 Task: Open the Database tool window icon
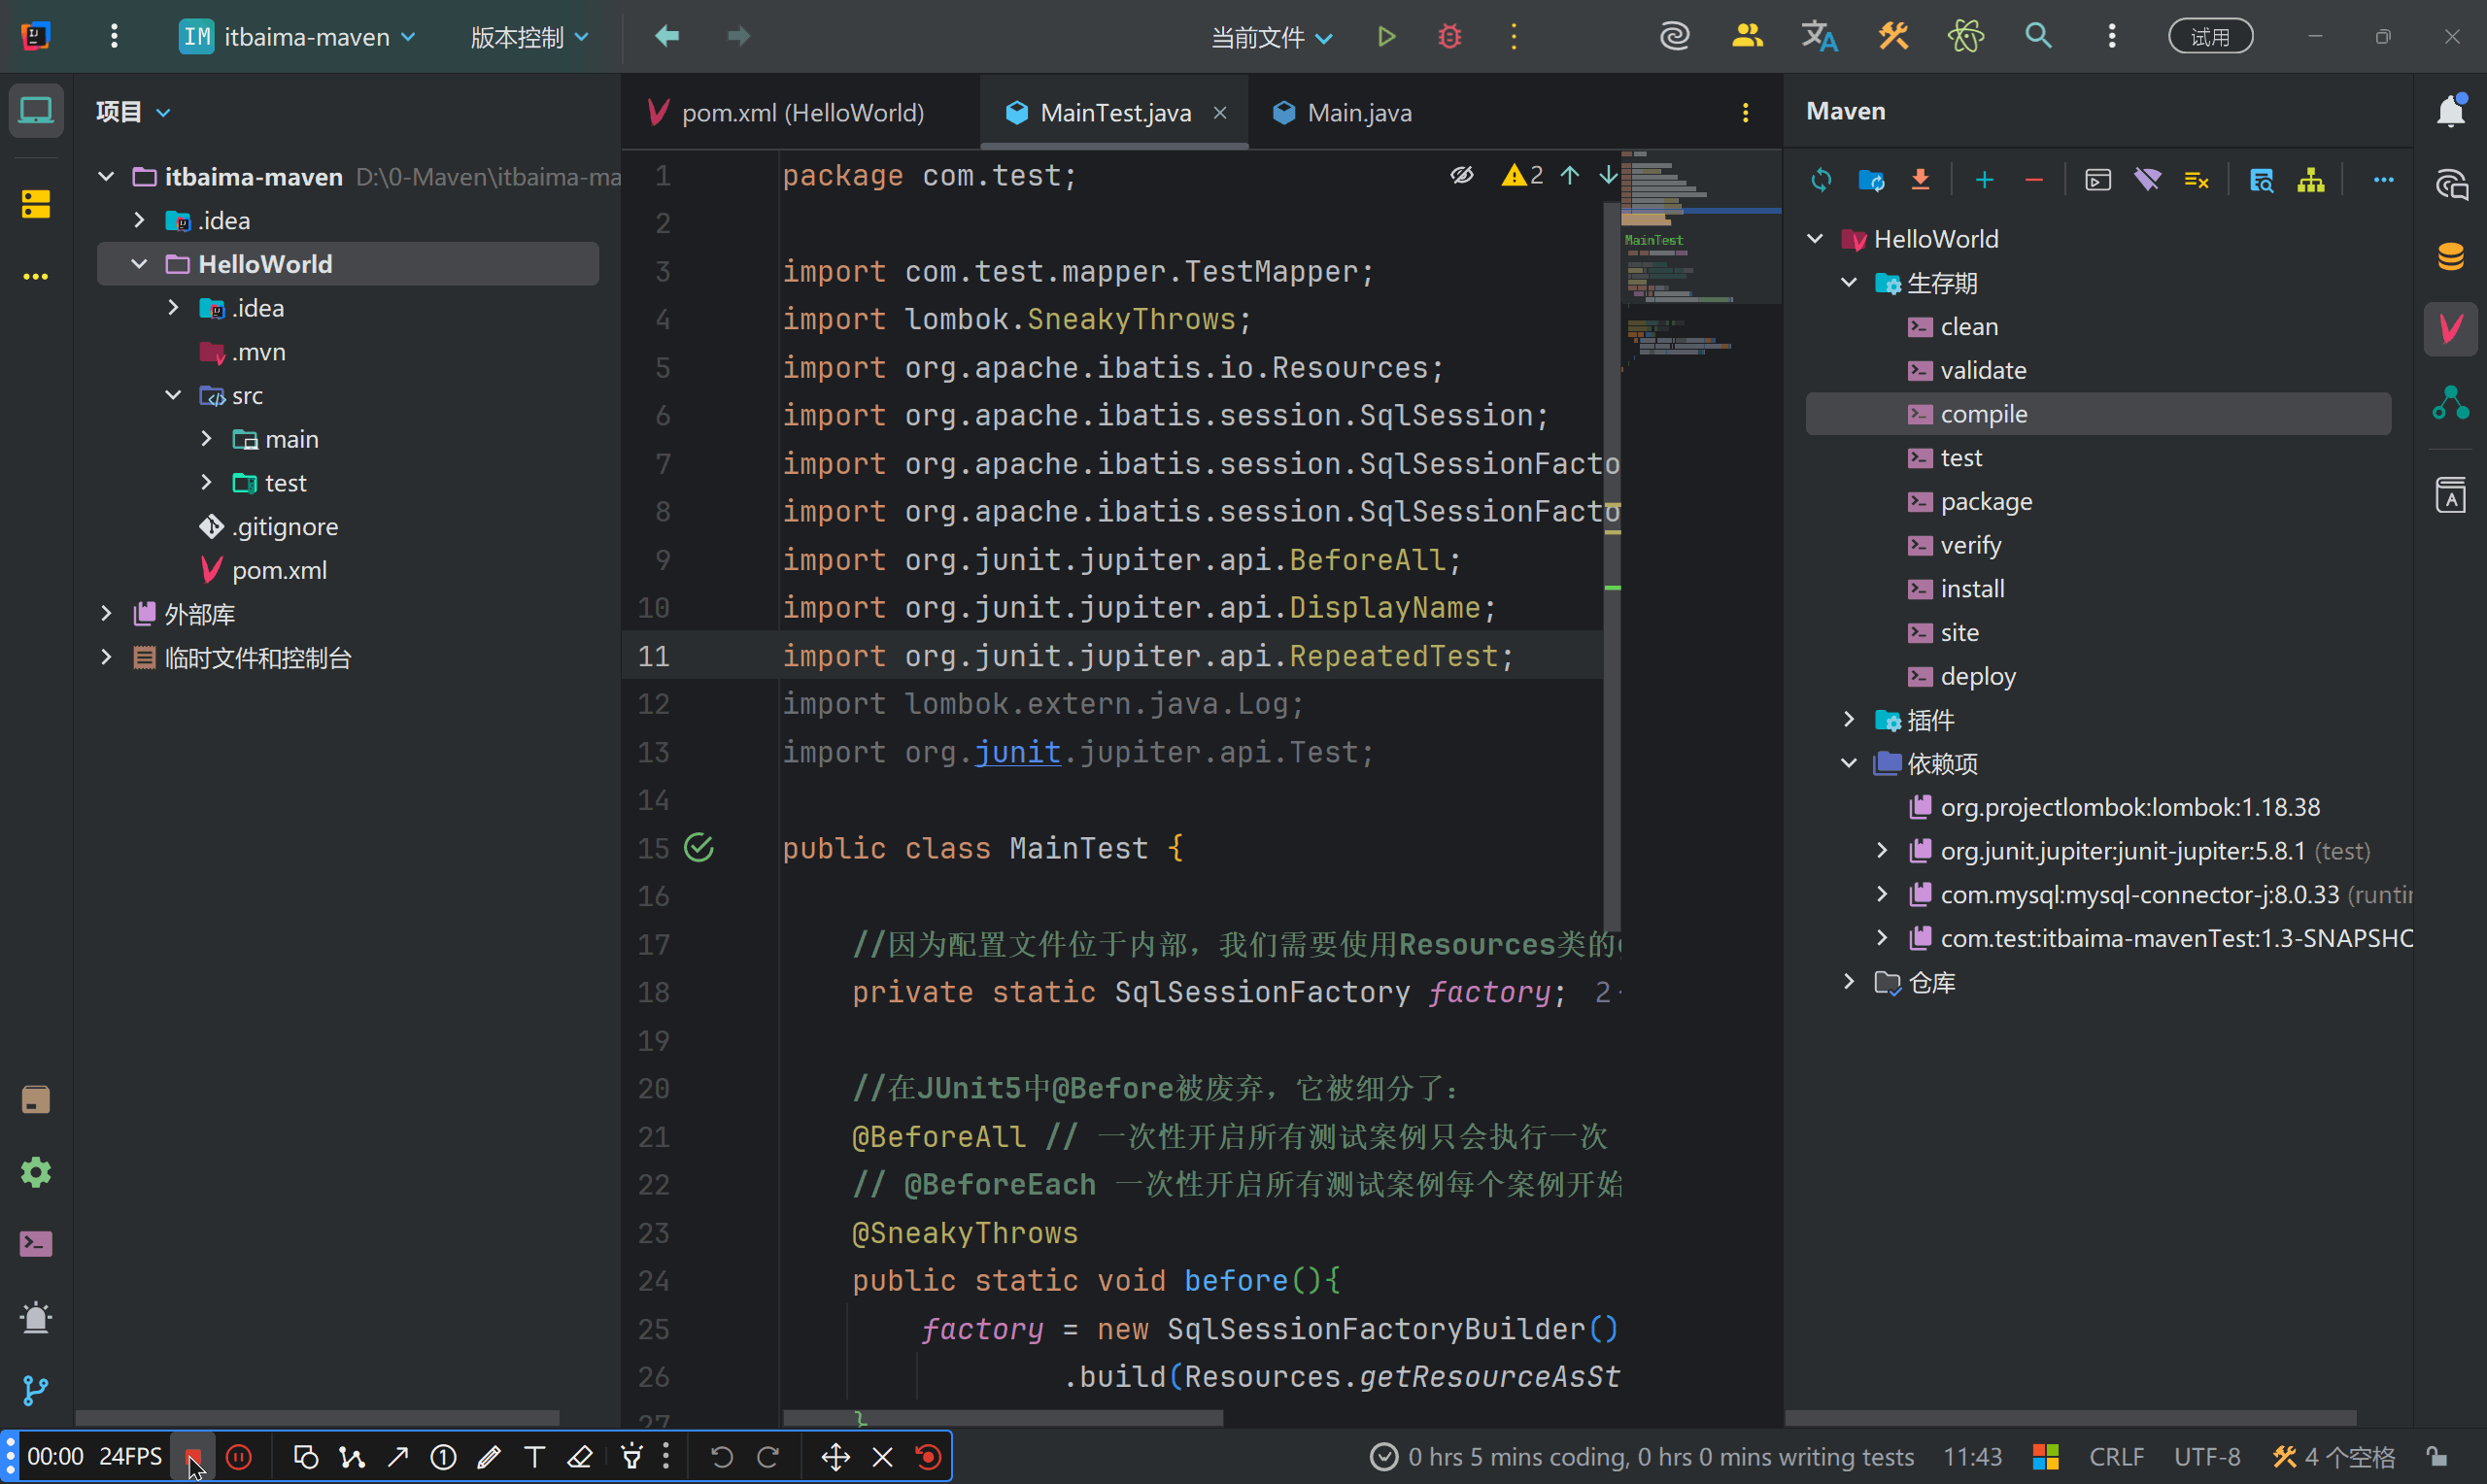[2450, 256]
